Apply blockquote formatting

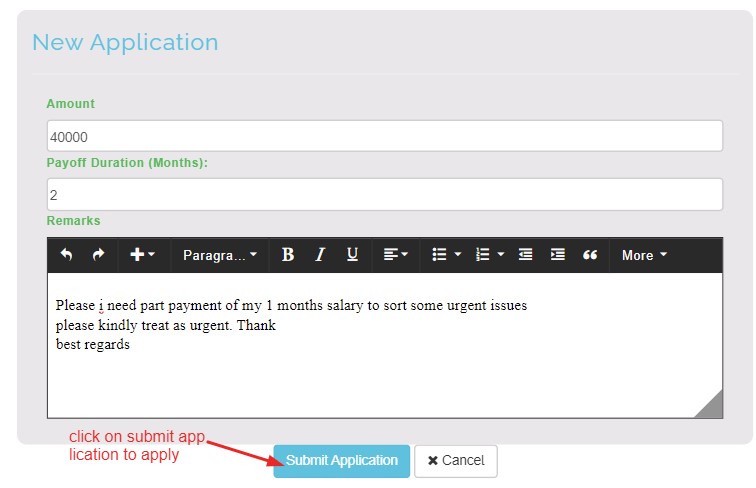pyautogui.click(x=590, y=255)
